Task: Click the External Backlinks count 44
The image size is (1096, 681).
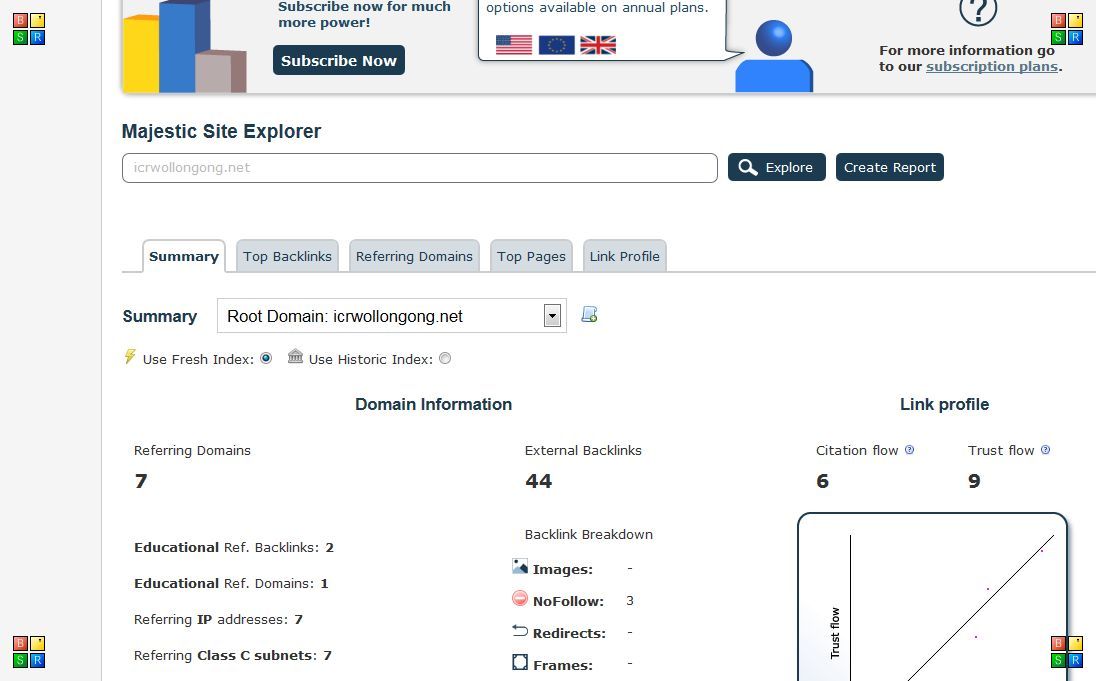Action: [x=539, y=481]
